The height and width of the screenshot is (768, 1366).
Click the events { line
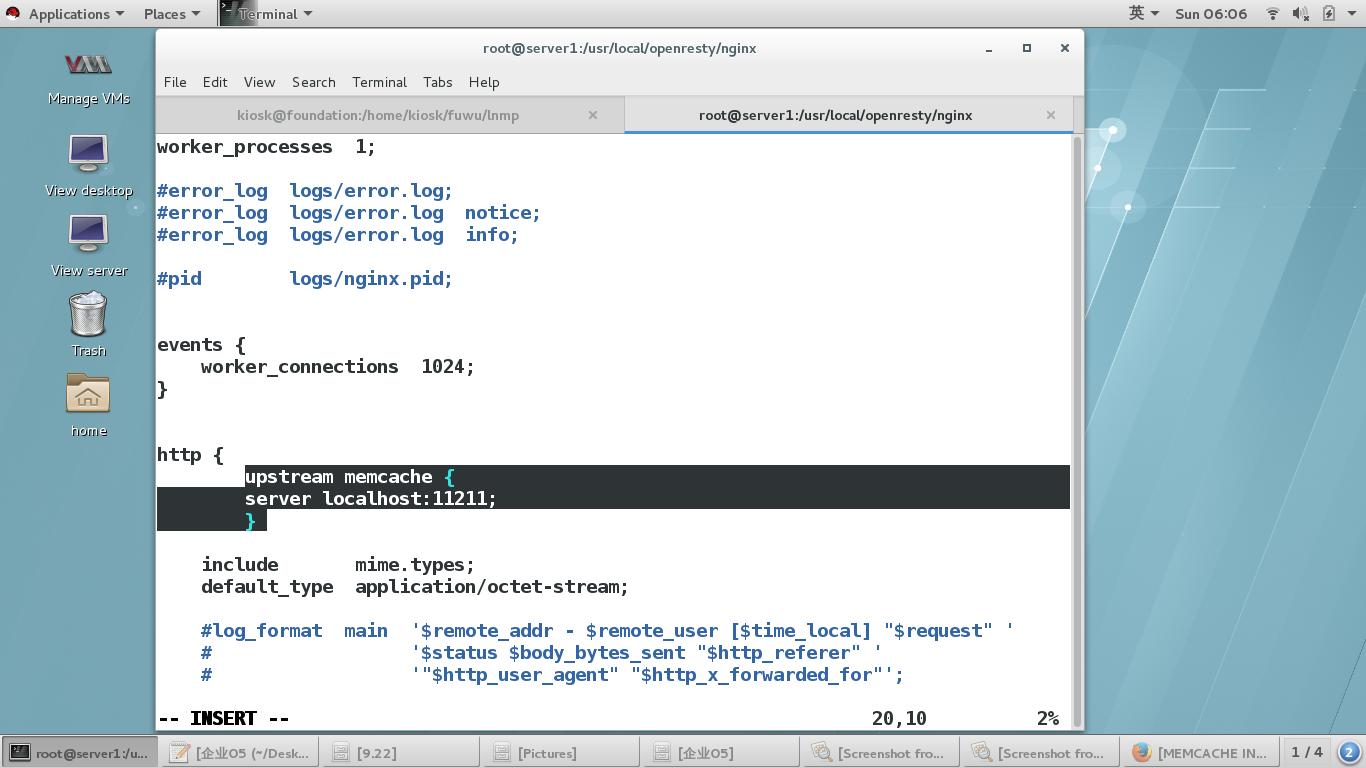[x=201, y=345]
